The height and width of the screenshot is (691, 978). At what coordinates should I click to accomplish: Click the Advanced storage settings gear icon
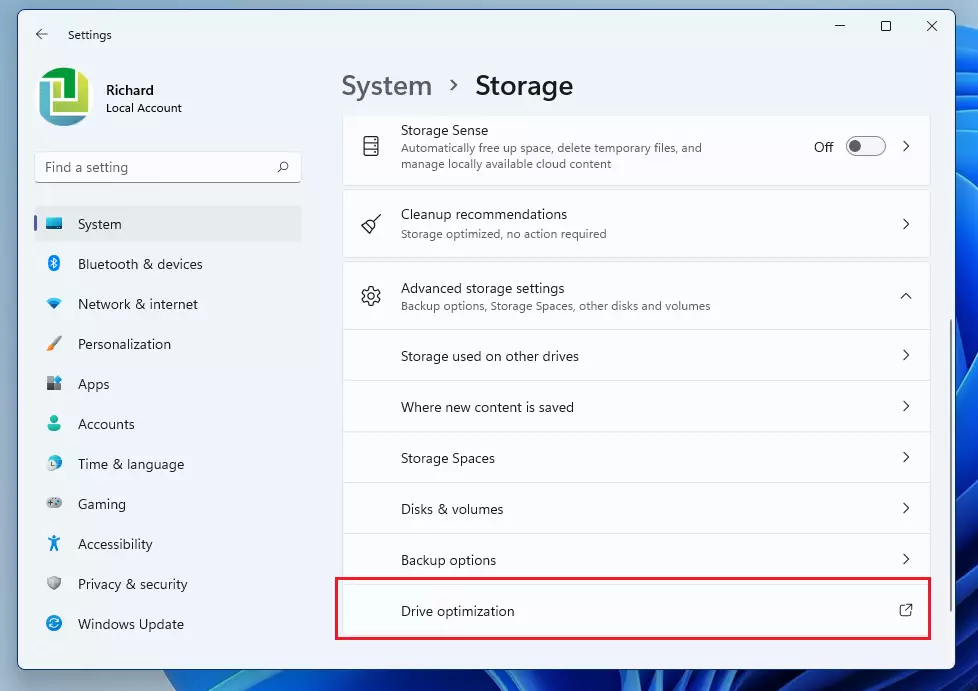[x=371, y=296]
